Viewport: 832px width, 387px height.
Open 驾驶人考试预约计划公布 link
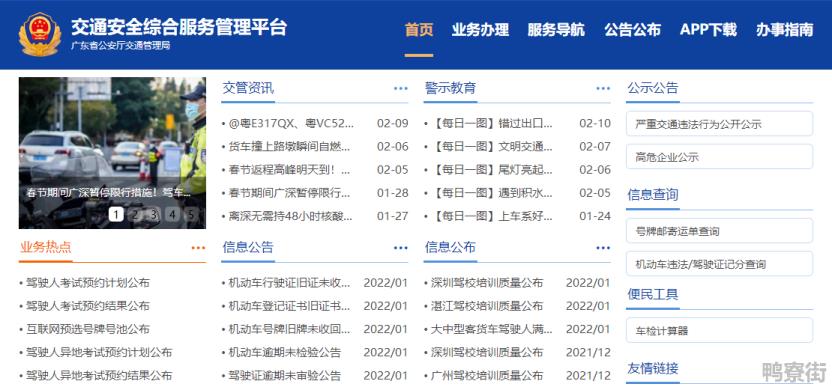pos(88,283)
